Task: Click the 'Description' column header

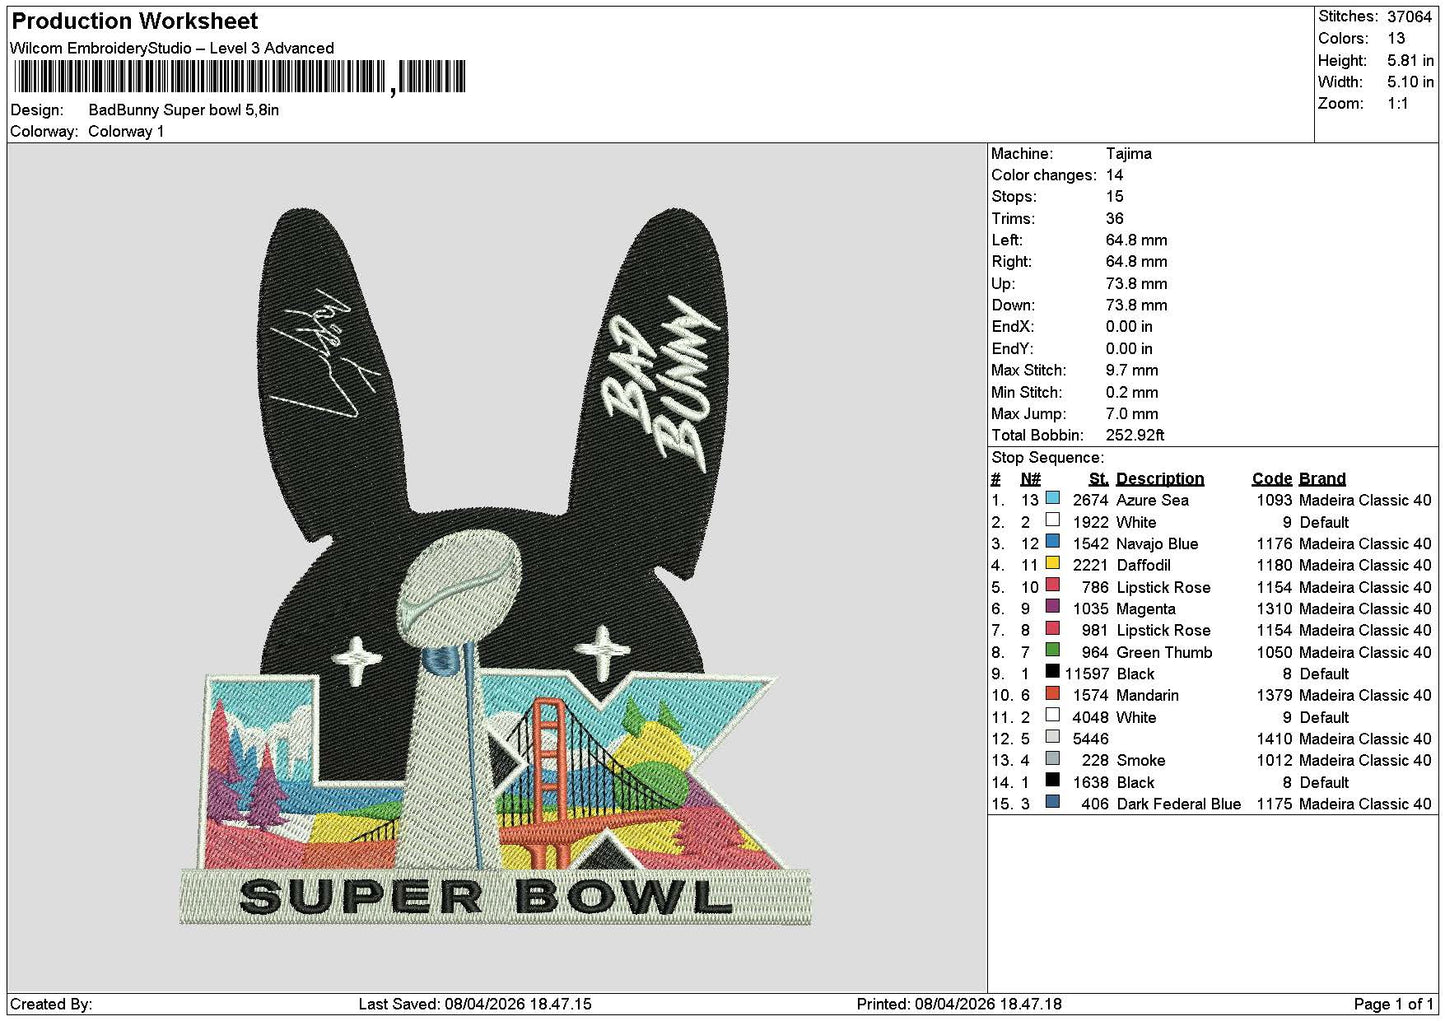Action: tap(1160, 479)
